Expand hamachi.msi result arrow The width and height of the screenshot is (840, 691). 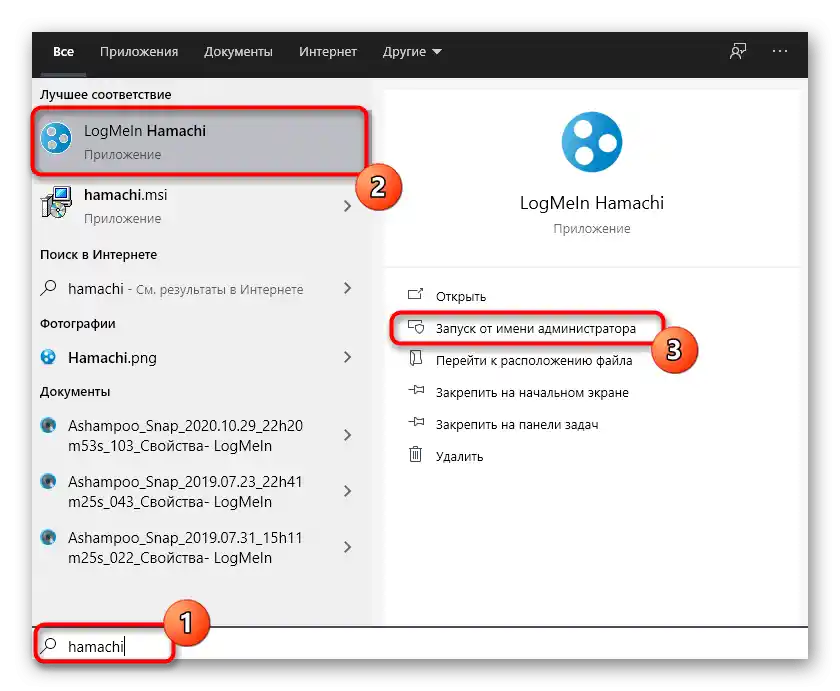(347, 205)
